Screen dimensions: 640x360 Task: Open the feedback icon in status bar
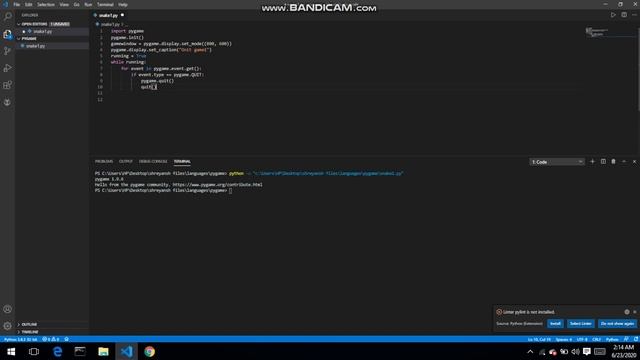pos(626,339)
